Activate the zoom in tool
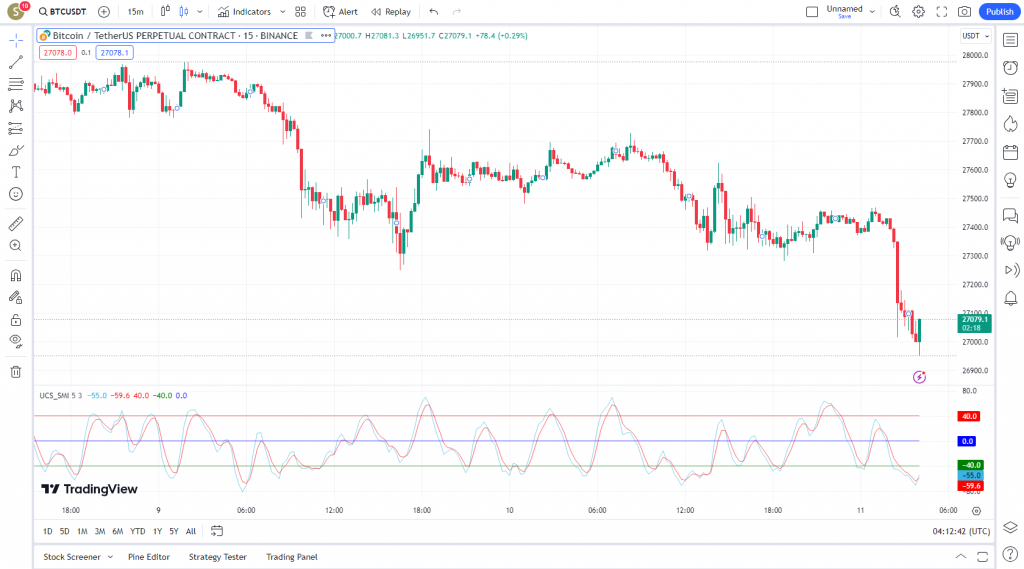 coord(16,246)
